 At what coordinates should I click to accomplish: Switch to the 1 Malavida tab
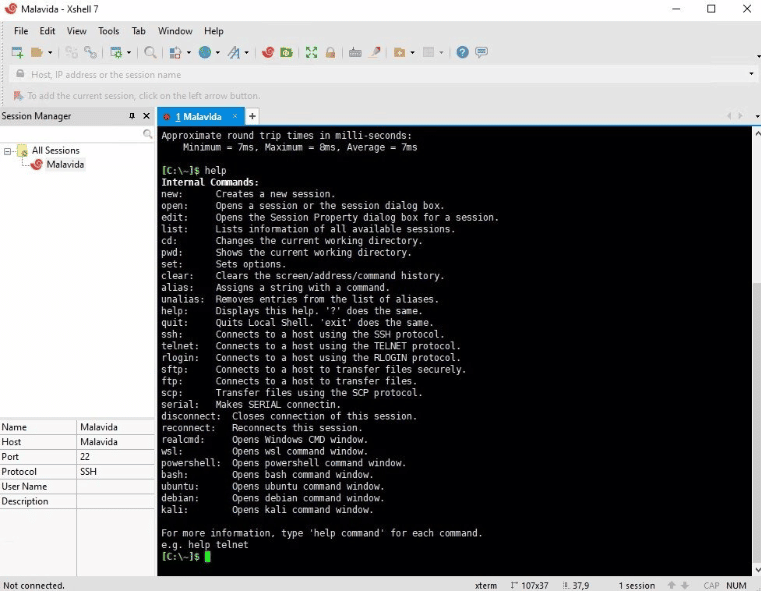[198, 117]
